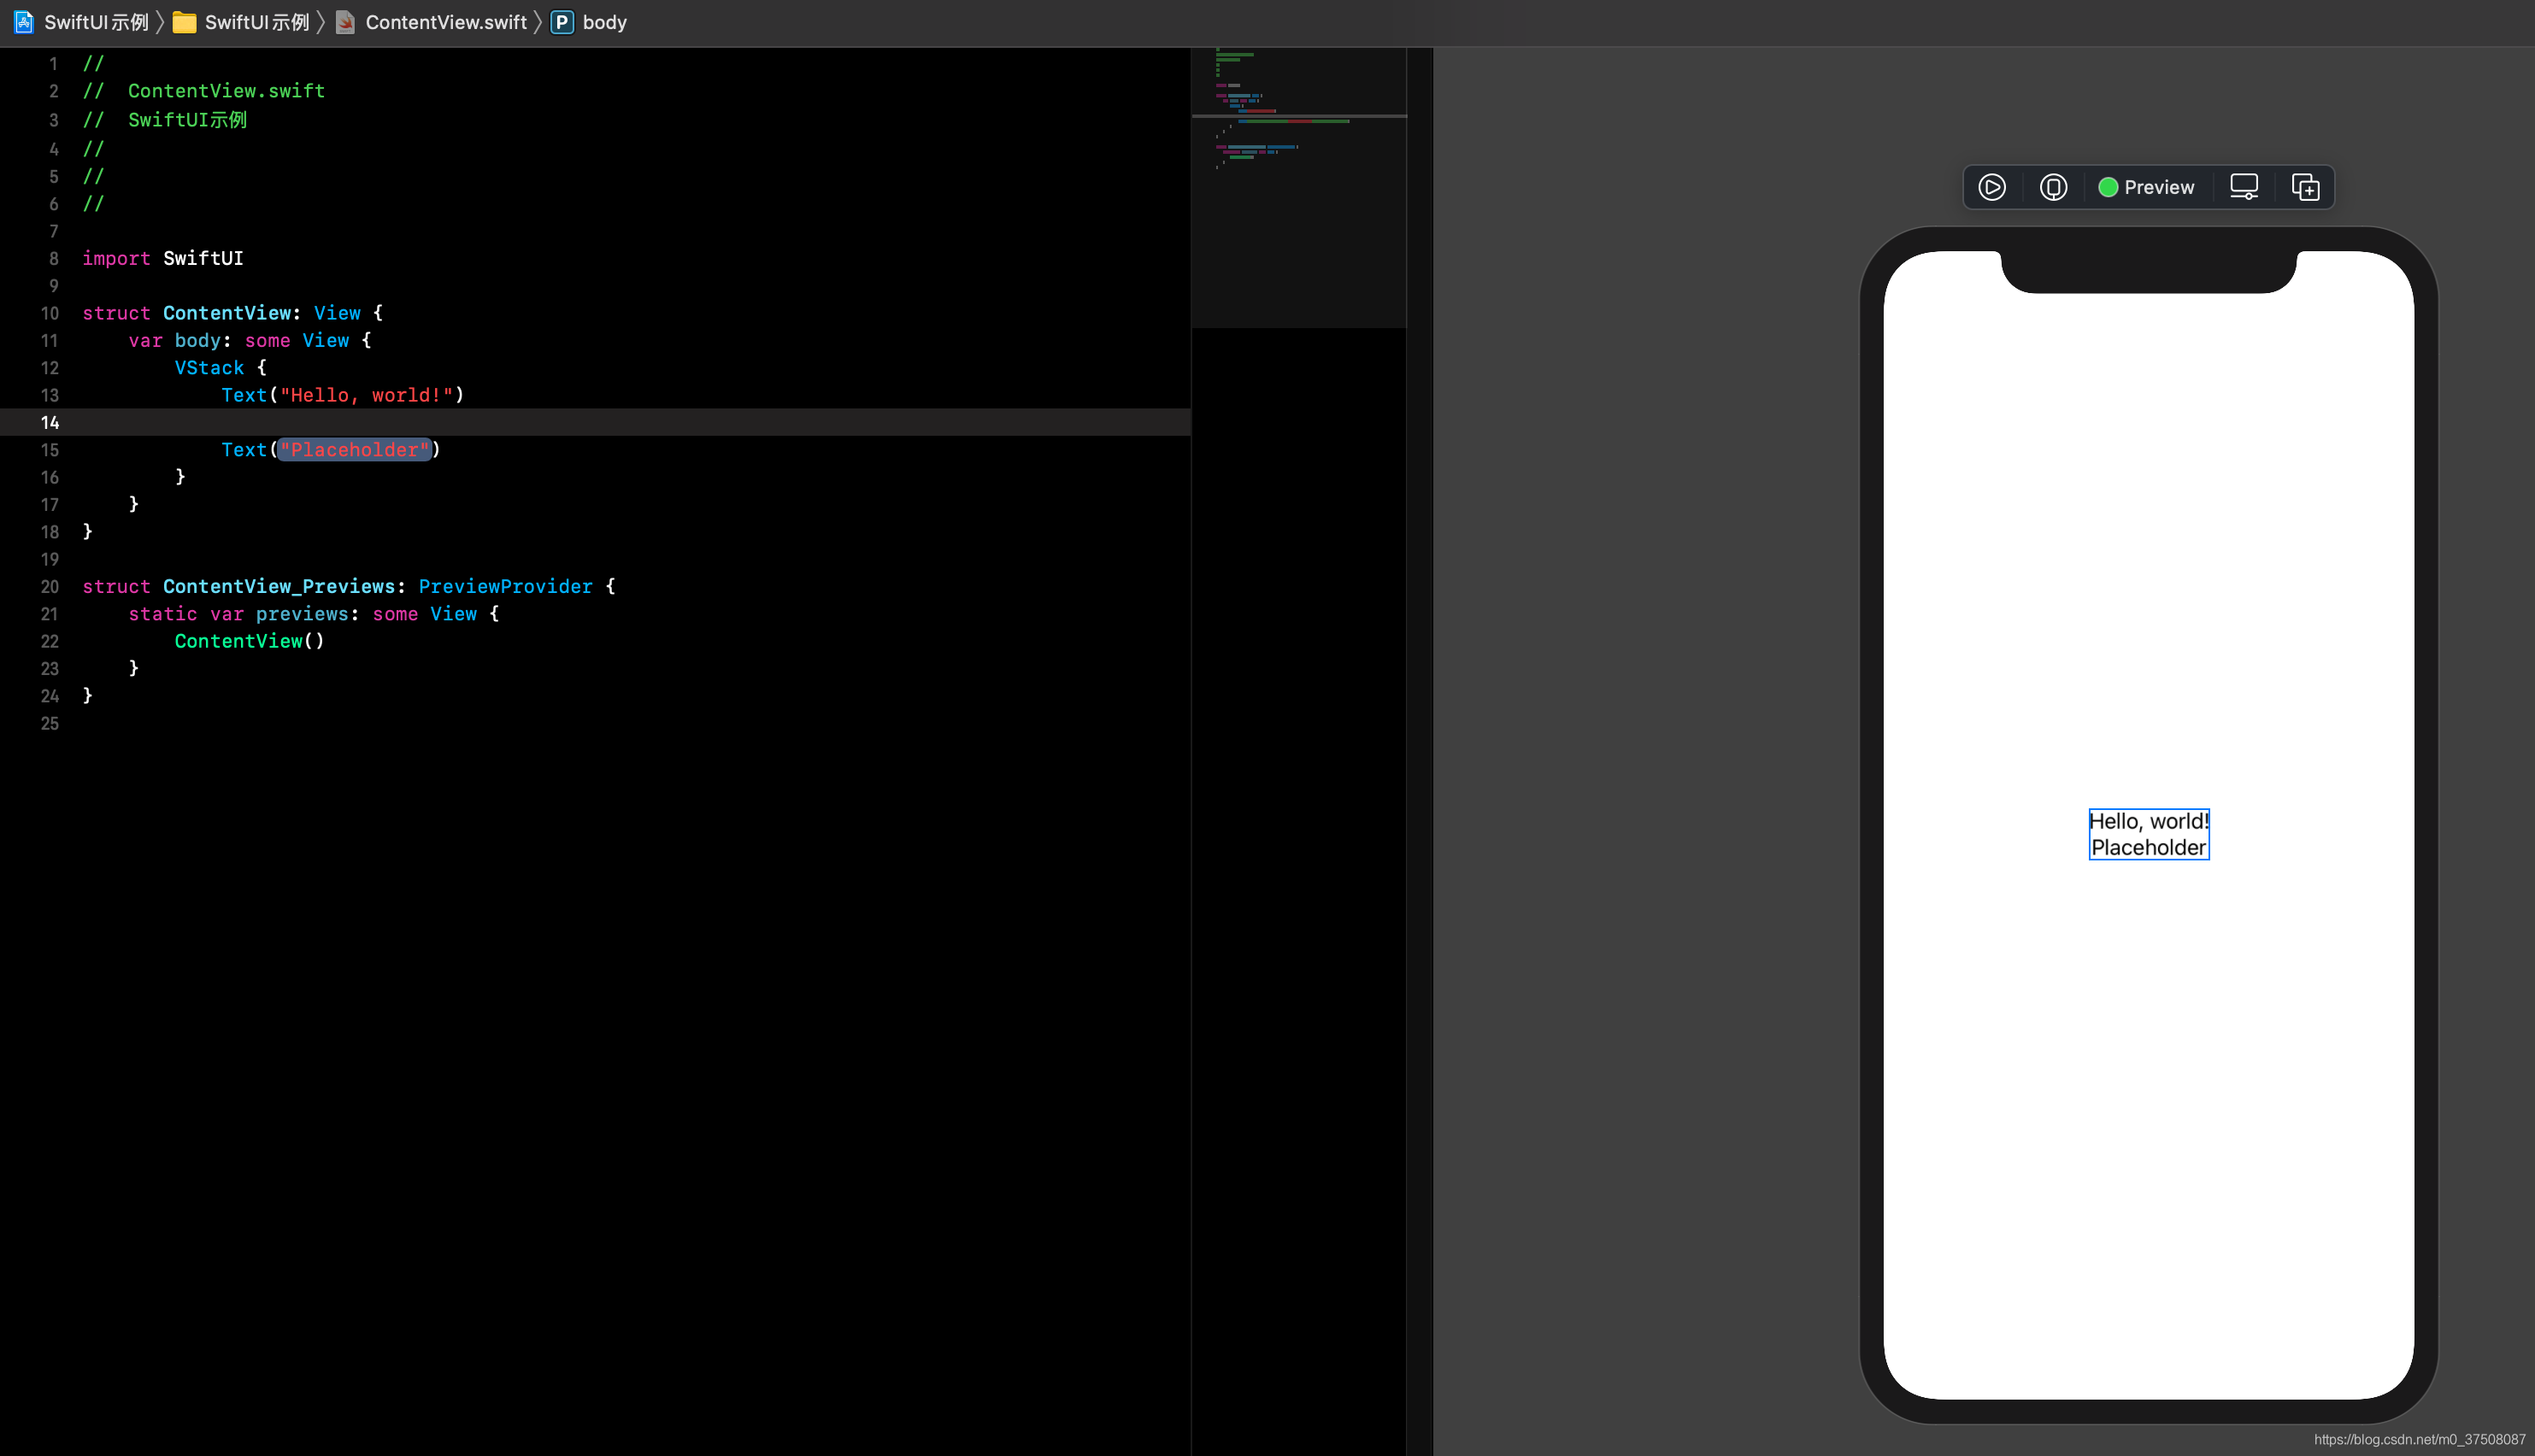This screenshot has height=1456, width=2535.
Task: Click the top-level 'SwiftUI示例' breadcrumb icon
Action: coord(25,21)
